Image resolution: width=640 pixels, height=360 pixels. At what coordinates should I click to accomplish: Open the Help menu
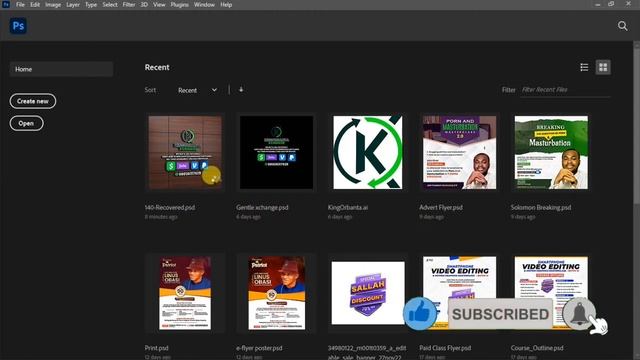(226, 5)
